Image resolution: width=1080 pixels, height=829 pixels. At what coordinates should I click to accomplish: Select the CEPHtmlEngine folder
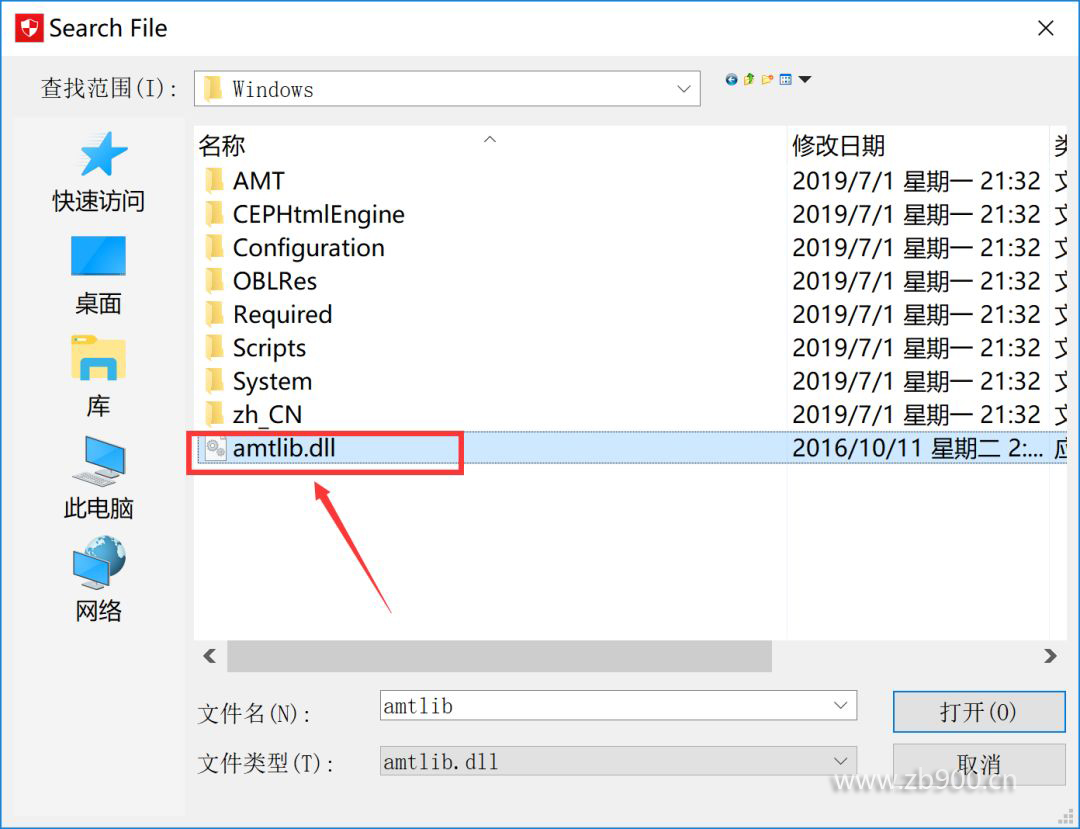coord(318,215)
